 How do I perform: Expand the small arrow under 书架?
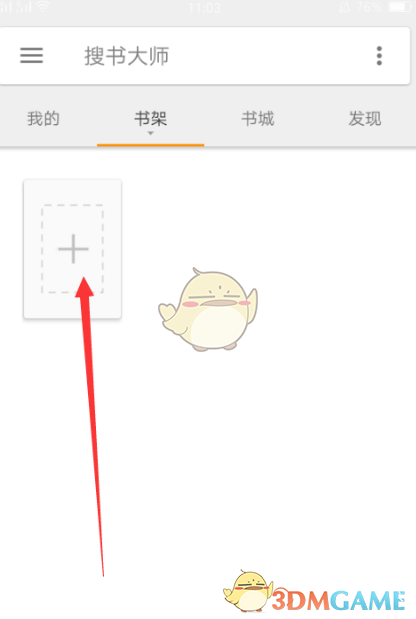pyautogui.click(x=150, y=133)
